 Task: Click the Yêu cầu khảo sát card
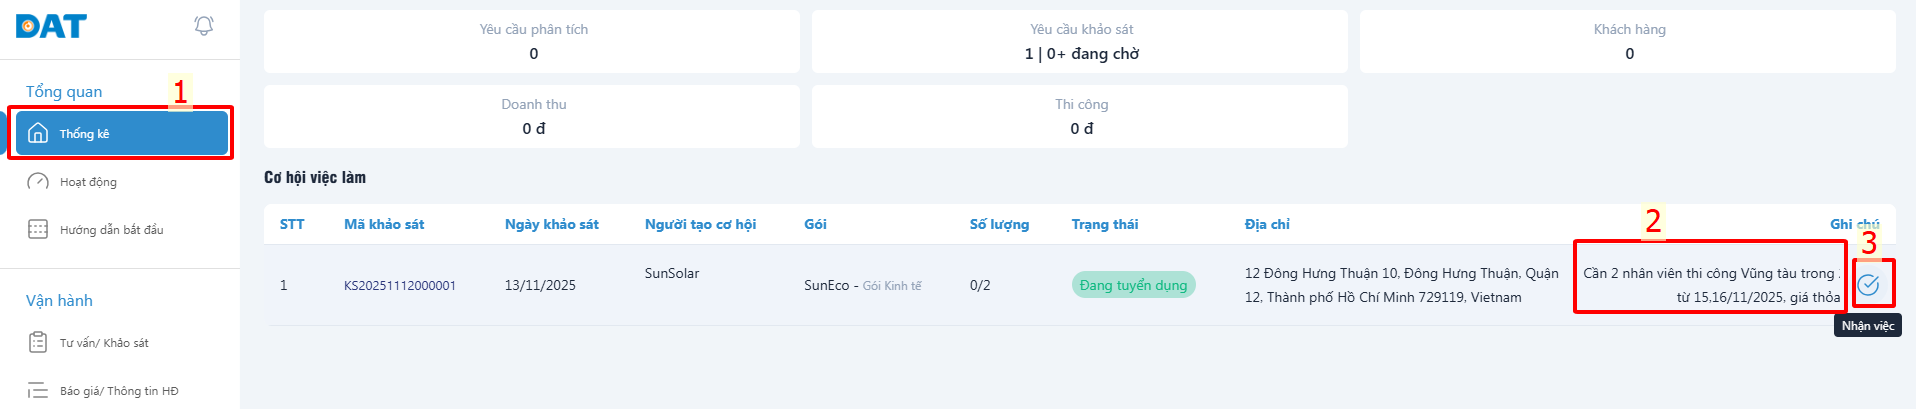click(x=1080, y=41)
